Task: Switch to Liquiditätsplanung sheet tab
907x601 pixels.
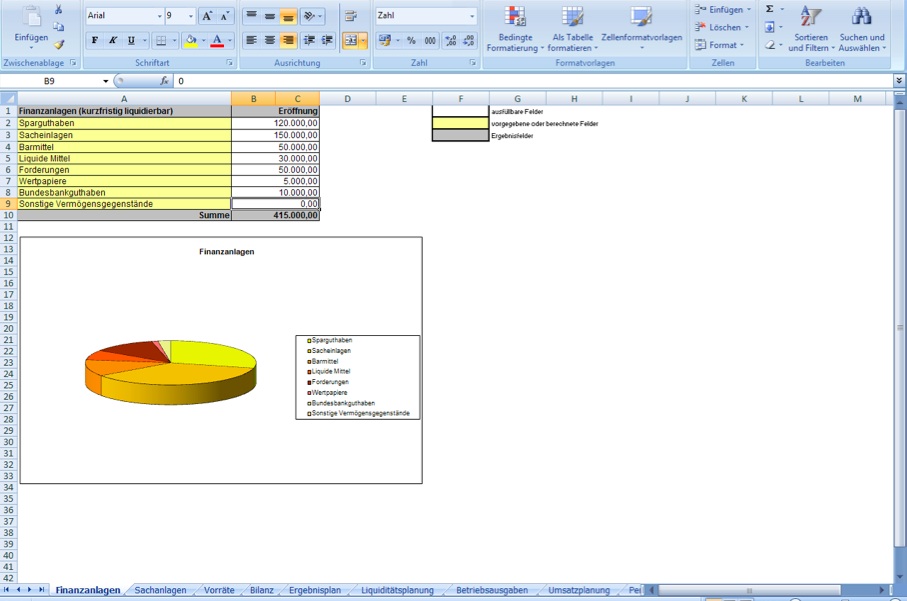Action: click(397, 590)
